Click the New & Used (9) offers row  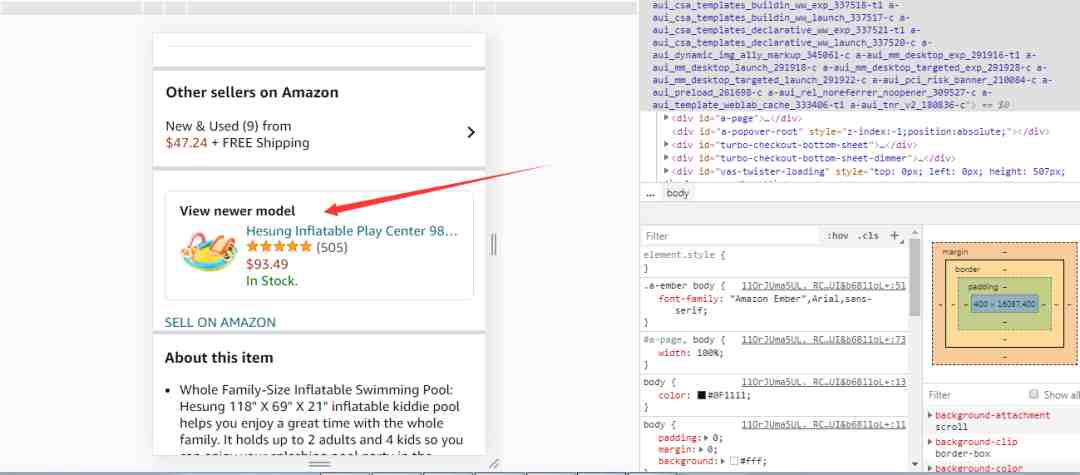click(x=320, y=134)
